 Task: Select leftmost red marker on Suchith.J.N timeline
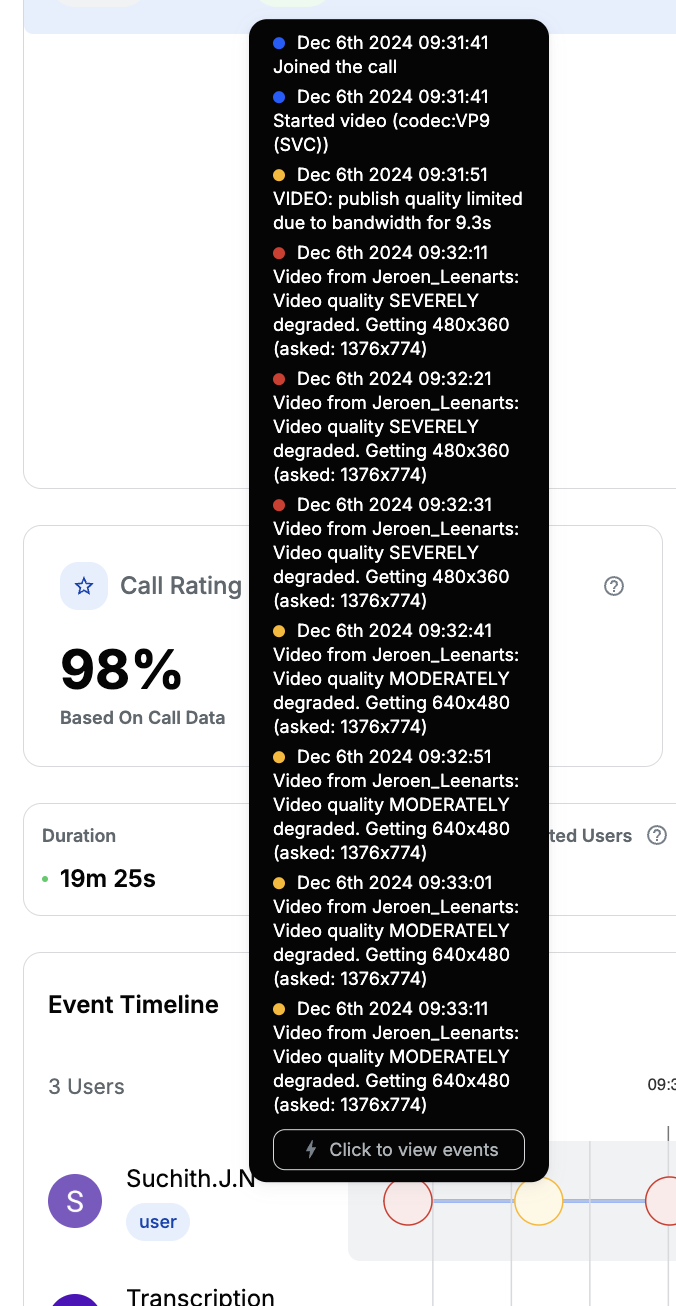pyautogui.click(x=408, y=1200)
